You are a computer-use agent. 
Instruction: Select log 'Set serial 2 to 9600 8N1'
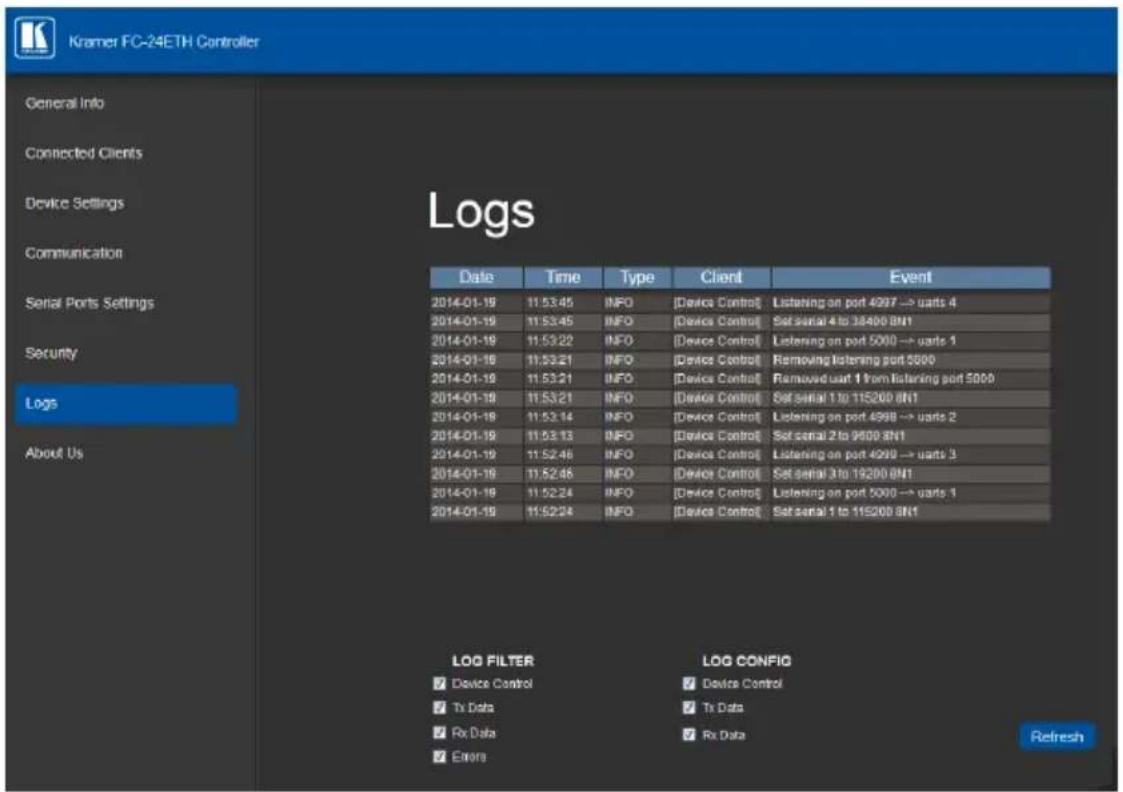pyautogui.click(x=740, y=435)
